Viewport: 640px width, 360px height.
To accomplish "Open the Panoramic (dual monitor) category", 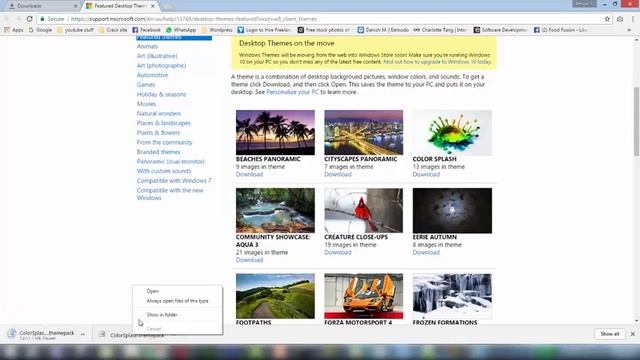I will 171,162.
